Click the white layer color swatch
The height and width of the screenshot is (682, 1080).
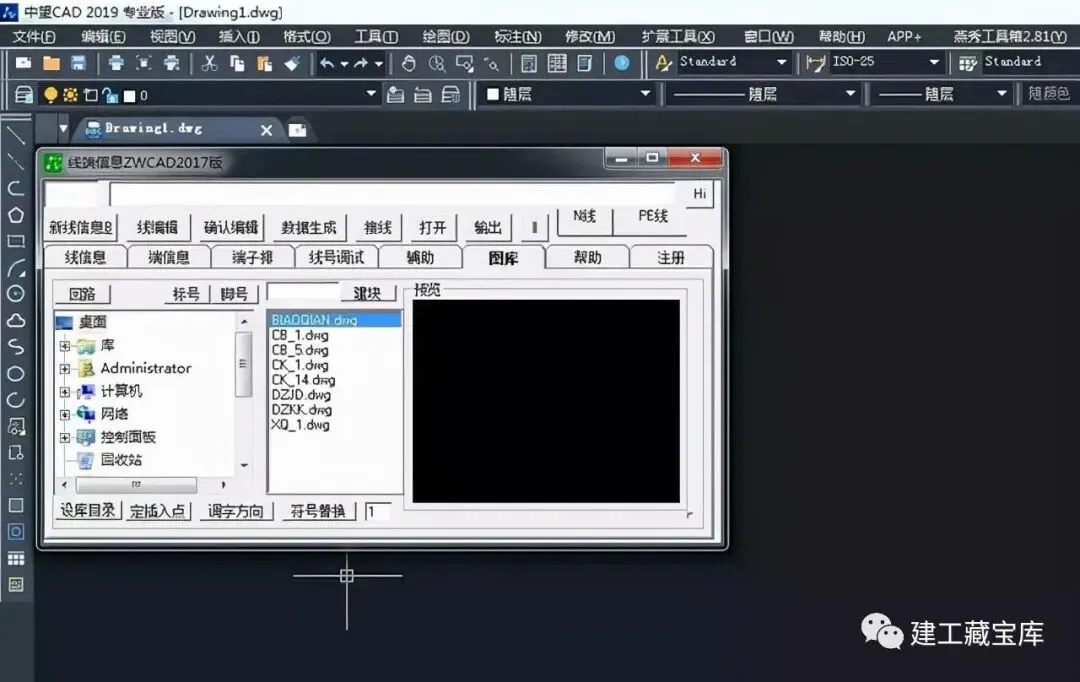[x=129, y=96]
